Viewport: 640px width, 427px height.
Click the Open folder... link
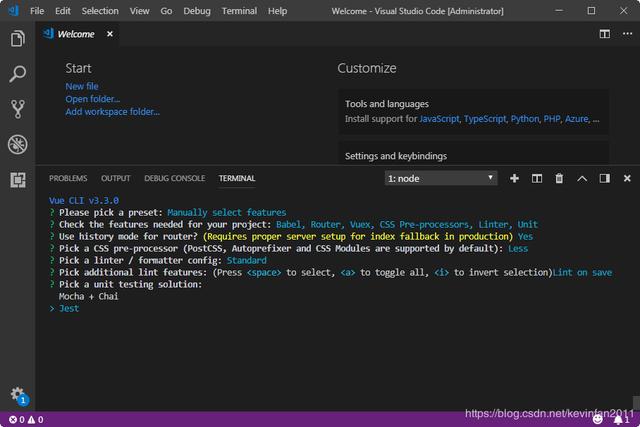pyautogui.click(x=93, y=99)
